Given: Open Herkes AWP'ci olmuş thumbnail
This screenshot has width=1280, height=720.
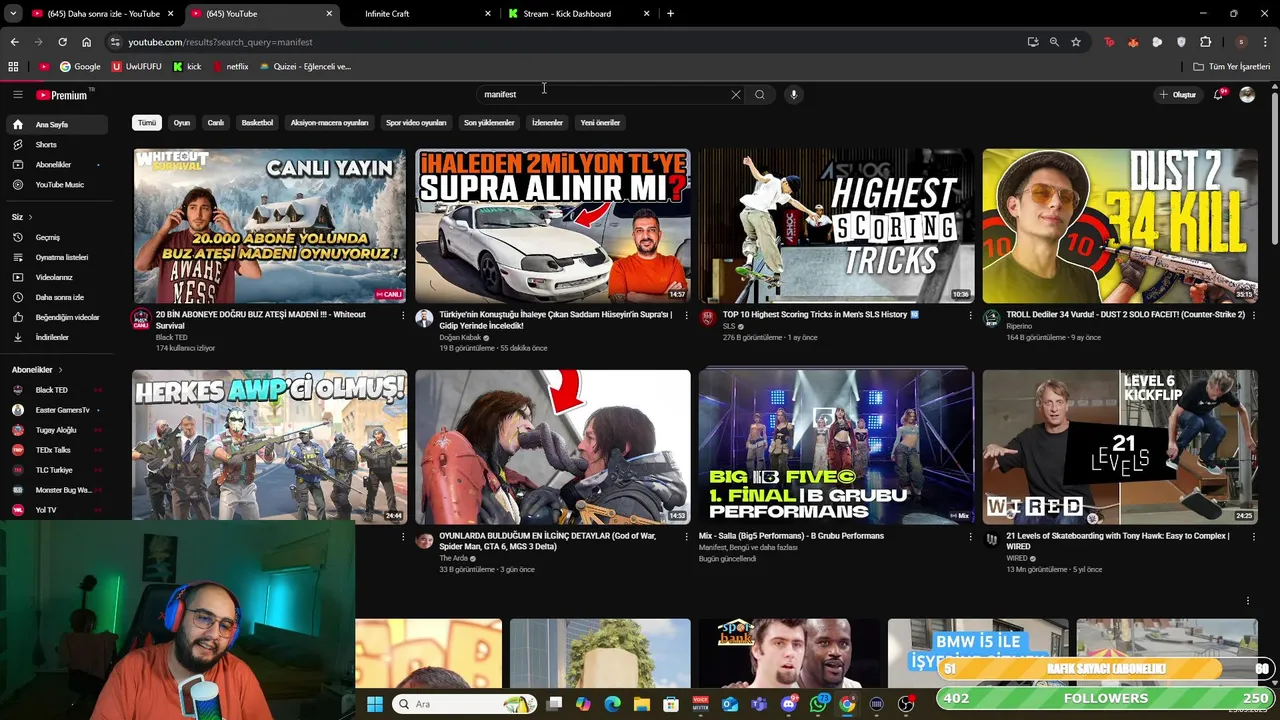Looking at the screenshot, I should [x=270, y=447].
